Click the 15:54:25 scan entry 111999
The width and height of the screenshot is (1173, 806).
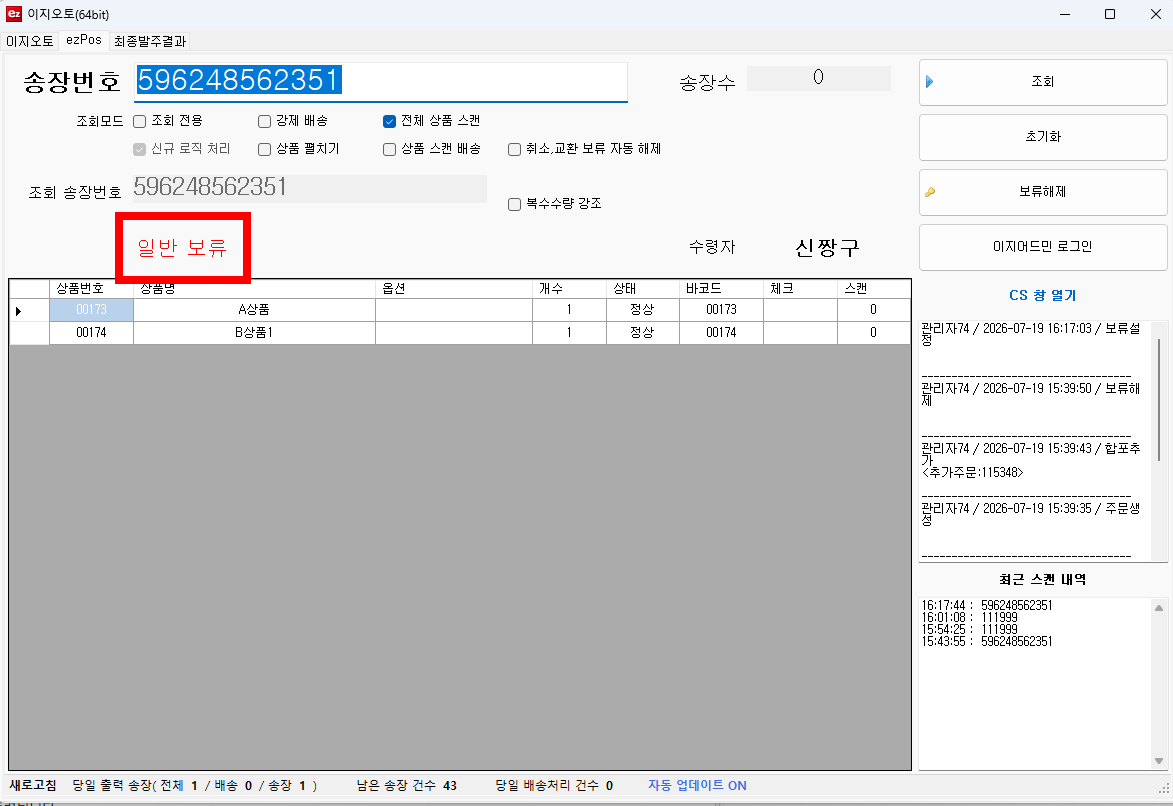point(970,629)
